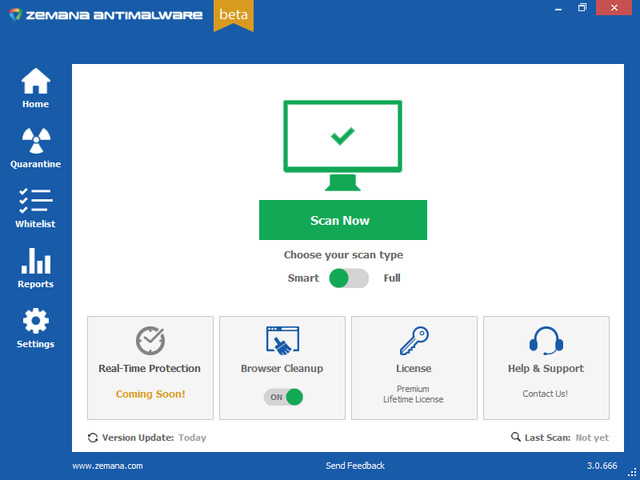Click the Version Update refresh icon
This screenshot has width=640, height=480.
coord(93,438)
